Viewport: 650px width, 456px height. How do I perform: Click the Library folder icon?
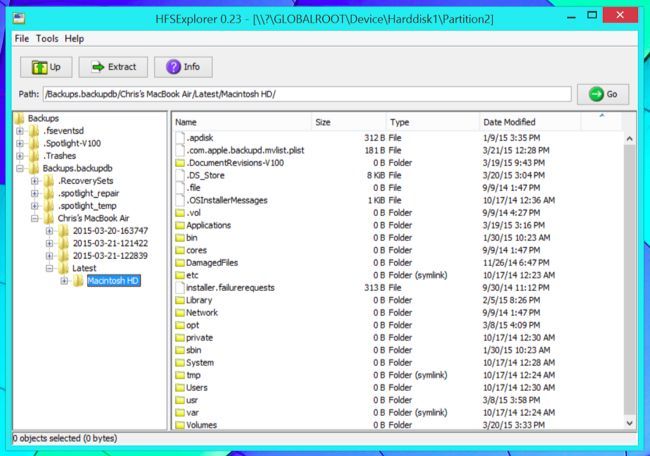[x=179, y=300]
